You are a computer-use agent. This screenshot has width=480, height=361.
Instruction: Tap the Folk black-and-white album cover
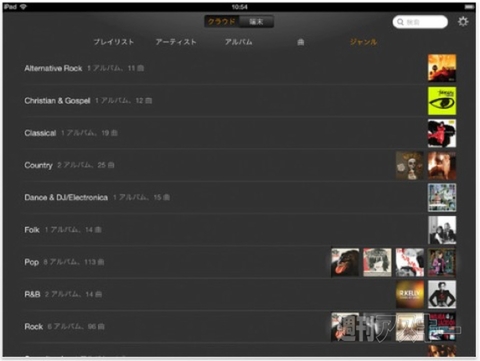coord(442,230)
